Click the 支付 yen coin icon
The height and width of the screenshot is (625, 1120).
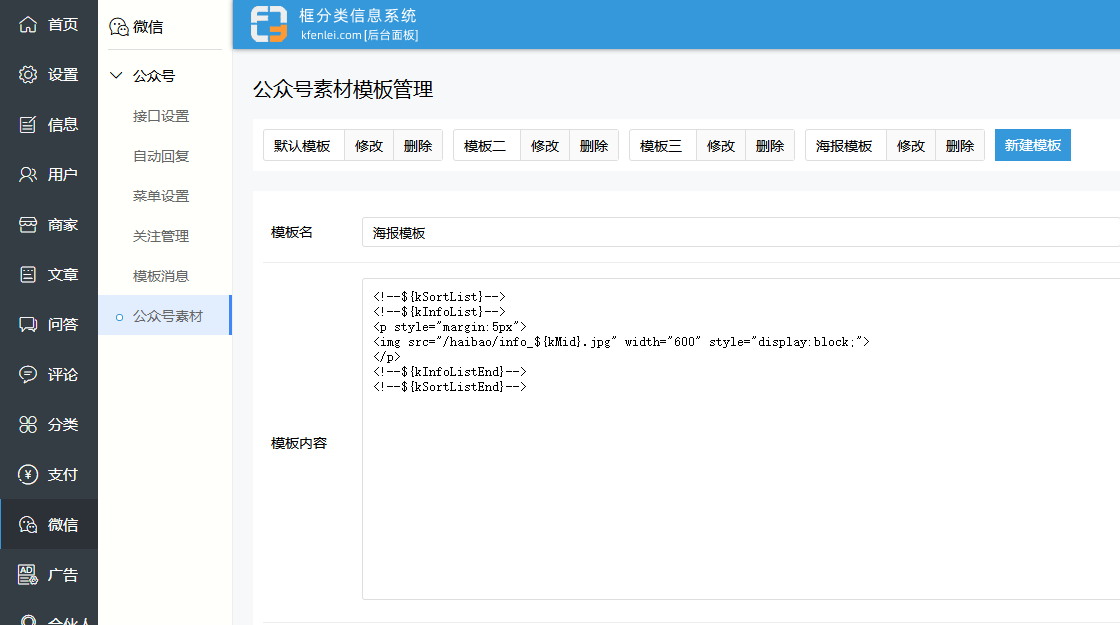click(x=28, y=474)
